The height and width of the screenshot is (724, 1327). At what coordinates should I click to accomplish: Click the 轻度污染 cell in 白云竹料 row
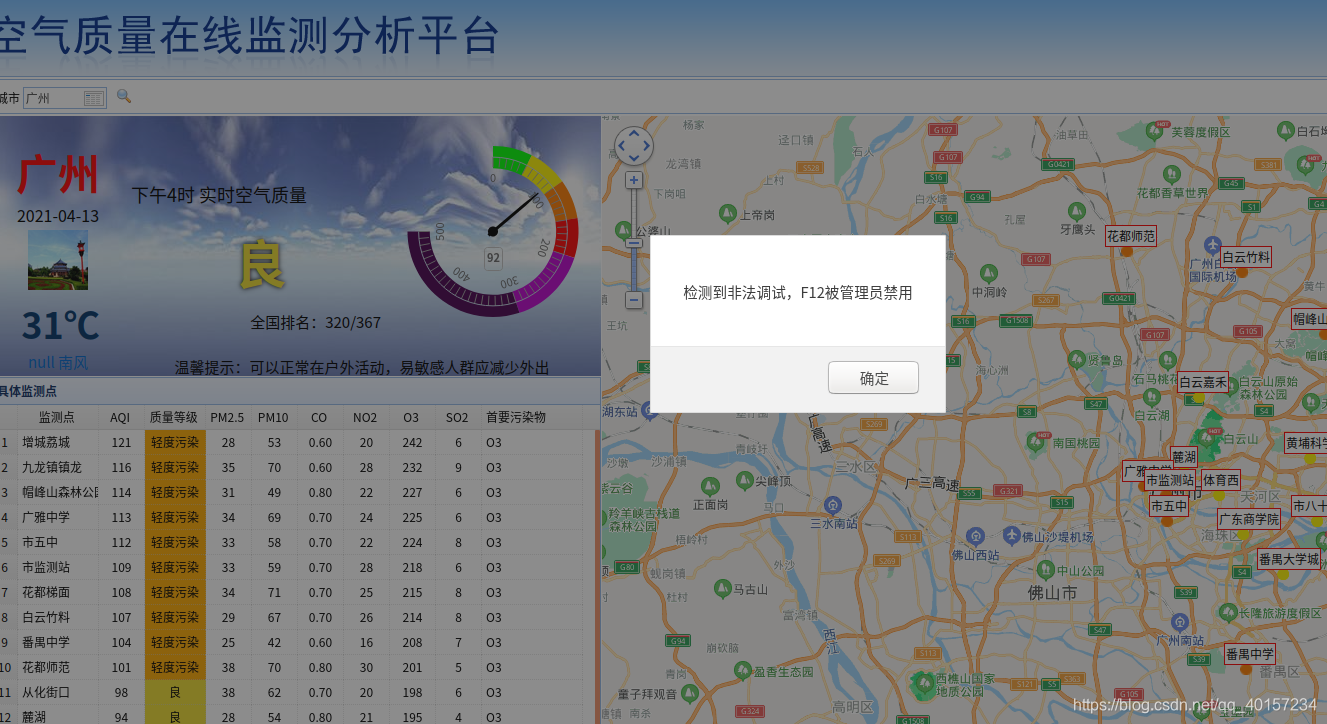[x=175, y=617]
